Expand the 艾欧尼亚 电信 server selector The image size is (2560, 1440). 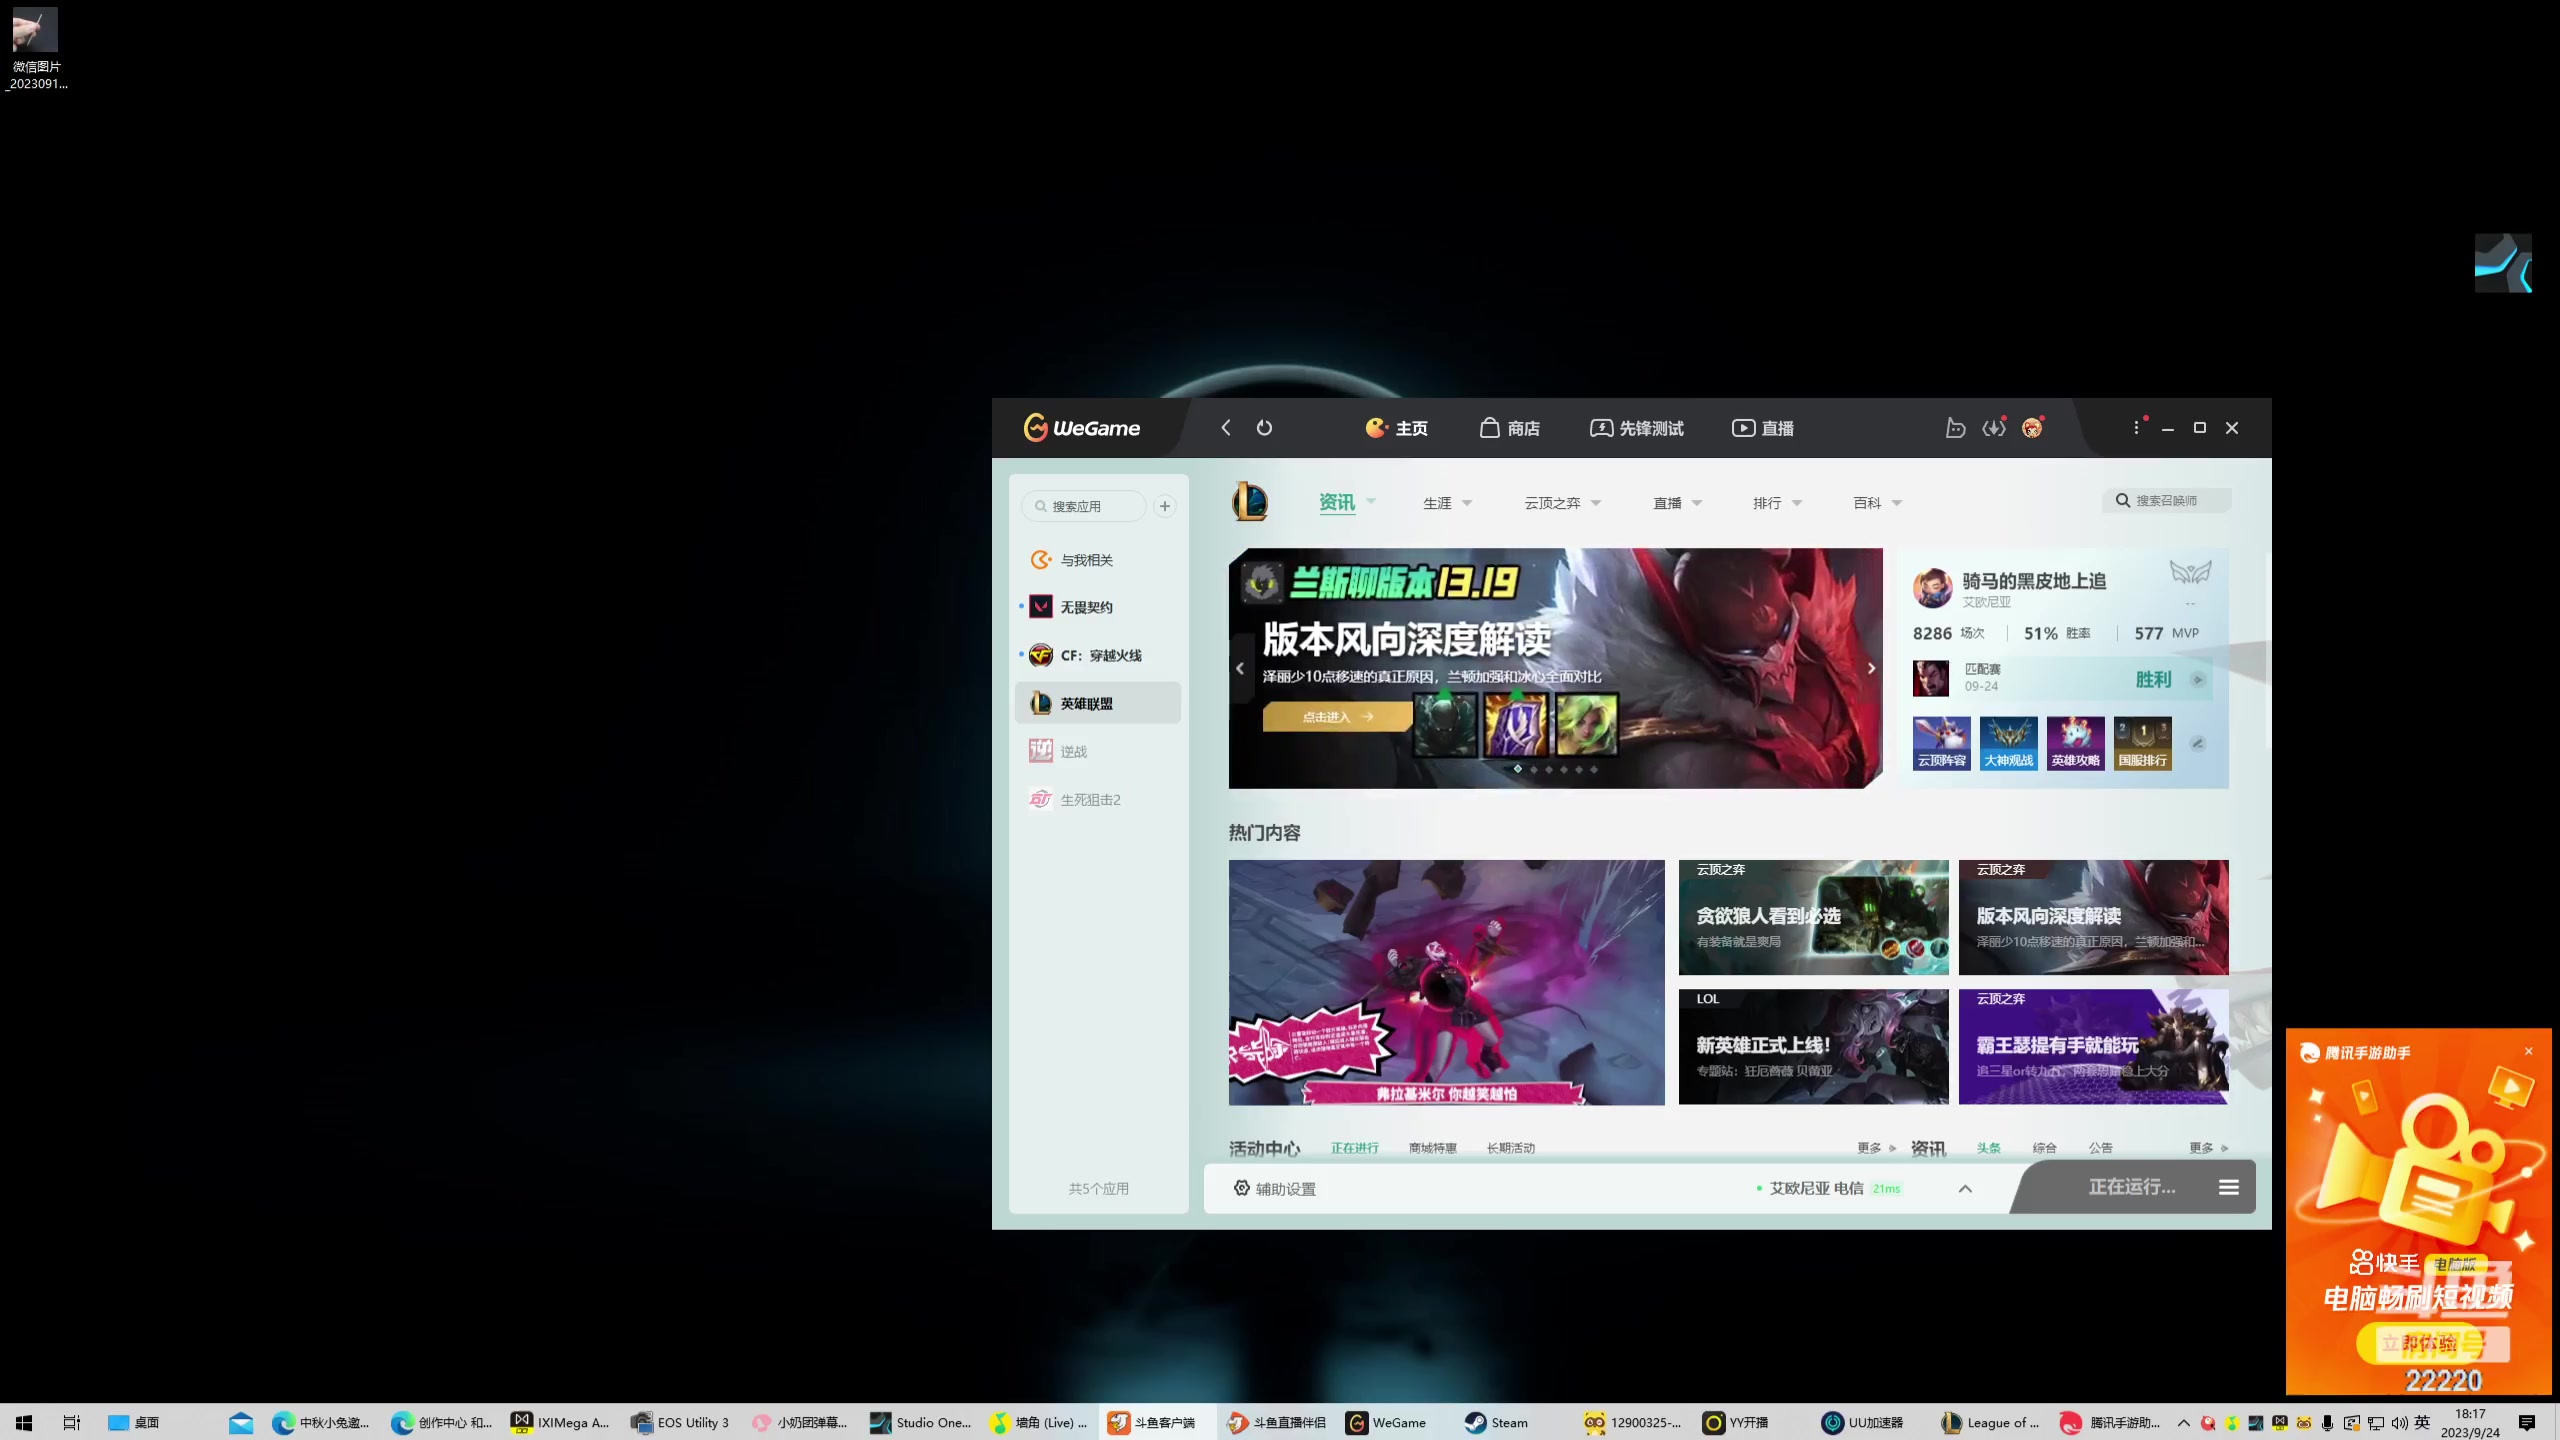coord(1964,1188)
